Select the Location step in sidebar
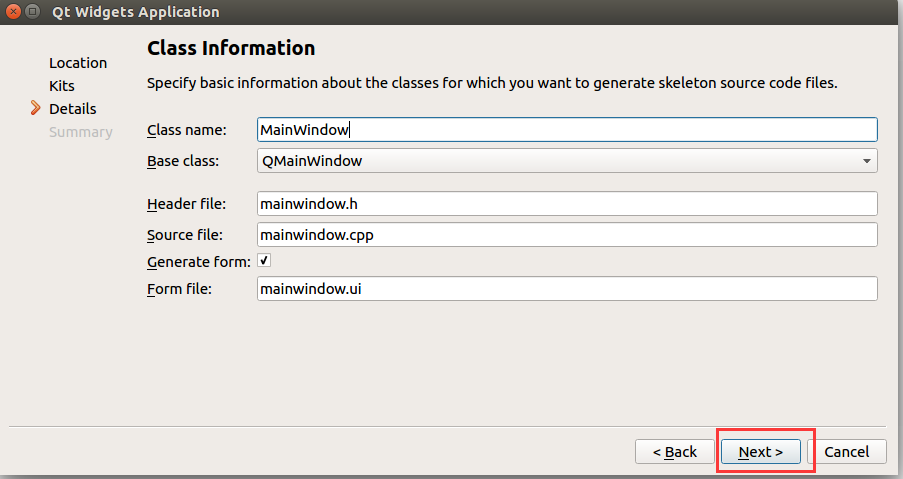This screenshot has width=903, height=479. (x=78, y=63)
